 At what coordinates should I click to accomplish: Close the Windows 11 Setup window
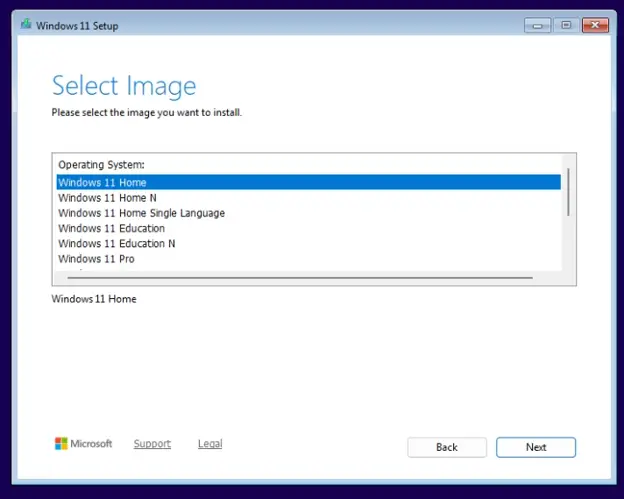pos(595,25)
